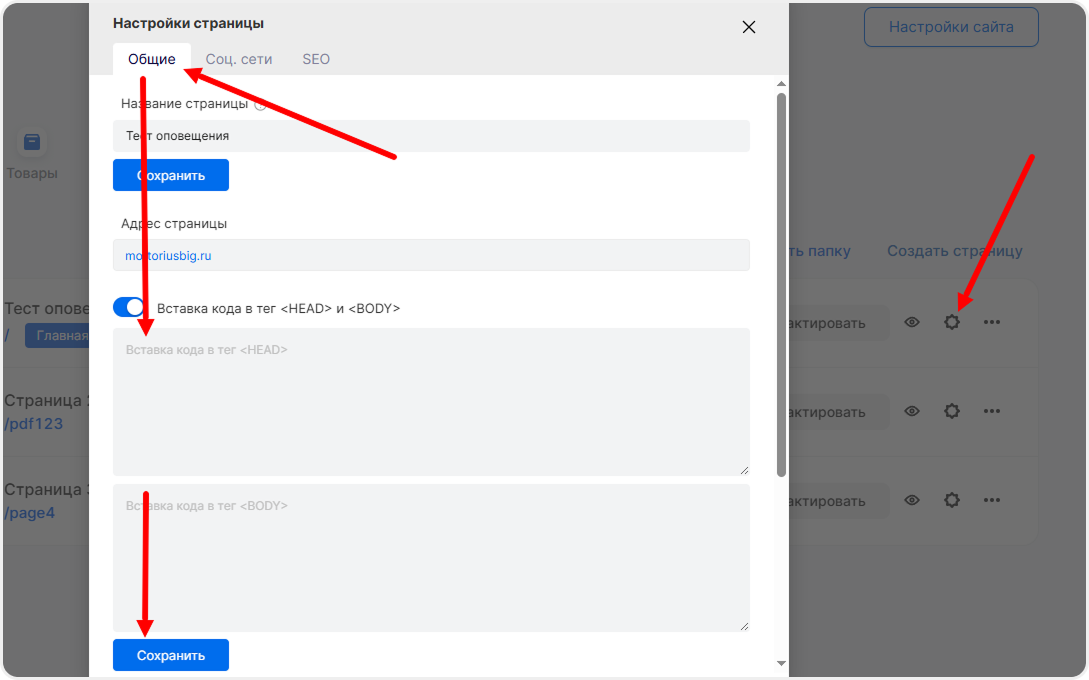Click the eye icon in /pdf123 row

point(912,411)
